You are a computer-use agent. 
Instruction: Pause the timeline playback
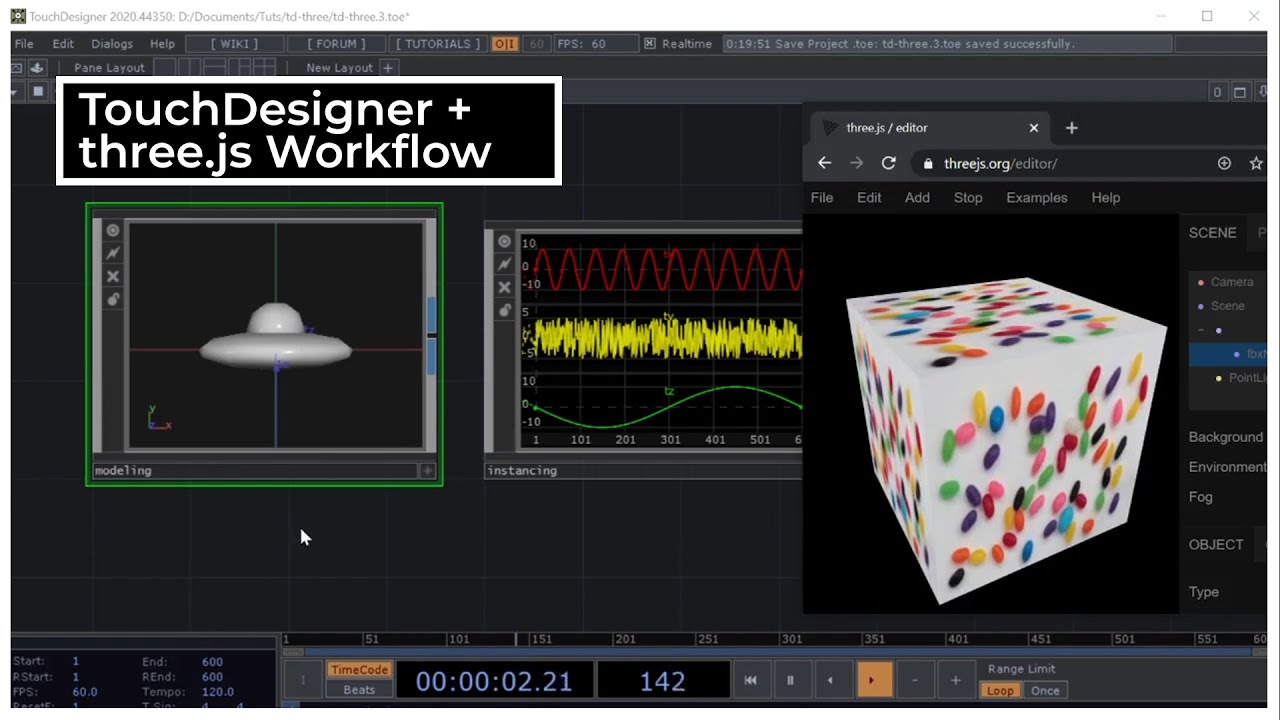(790, 680)
